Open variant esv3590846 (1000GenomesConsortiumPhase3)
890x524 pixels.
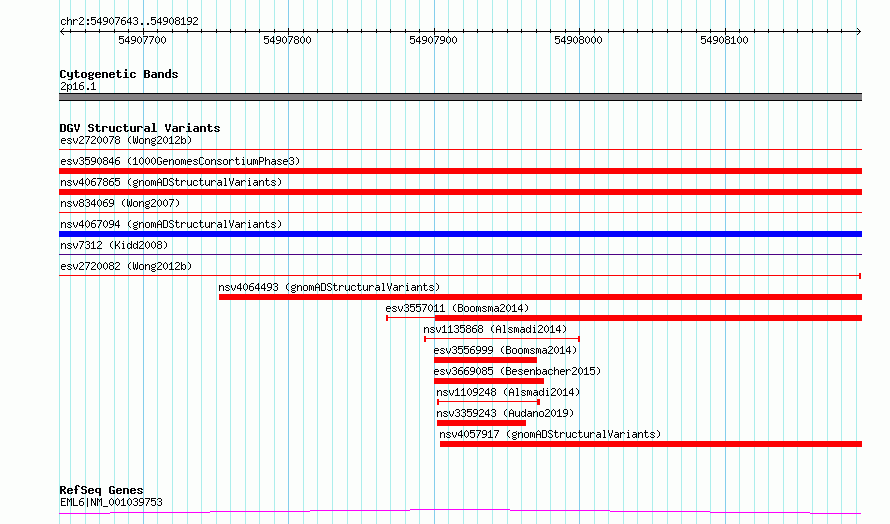[x=180, y=161]
